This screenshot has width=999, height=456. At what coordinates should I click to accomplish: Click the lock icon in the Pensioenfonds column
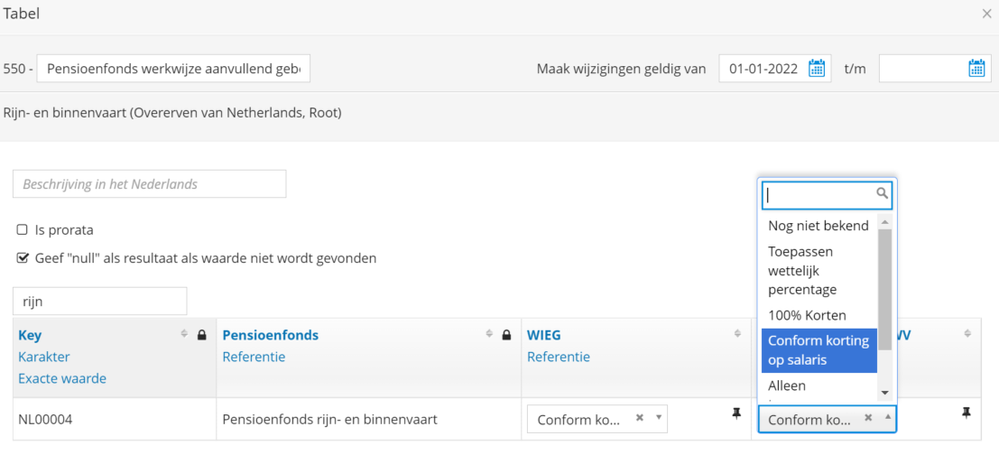[506, 335]
